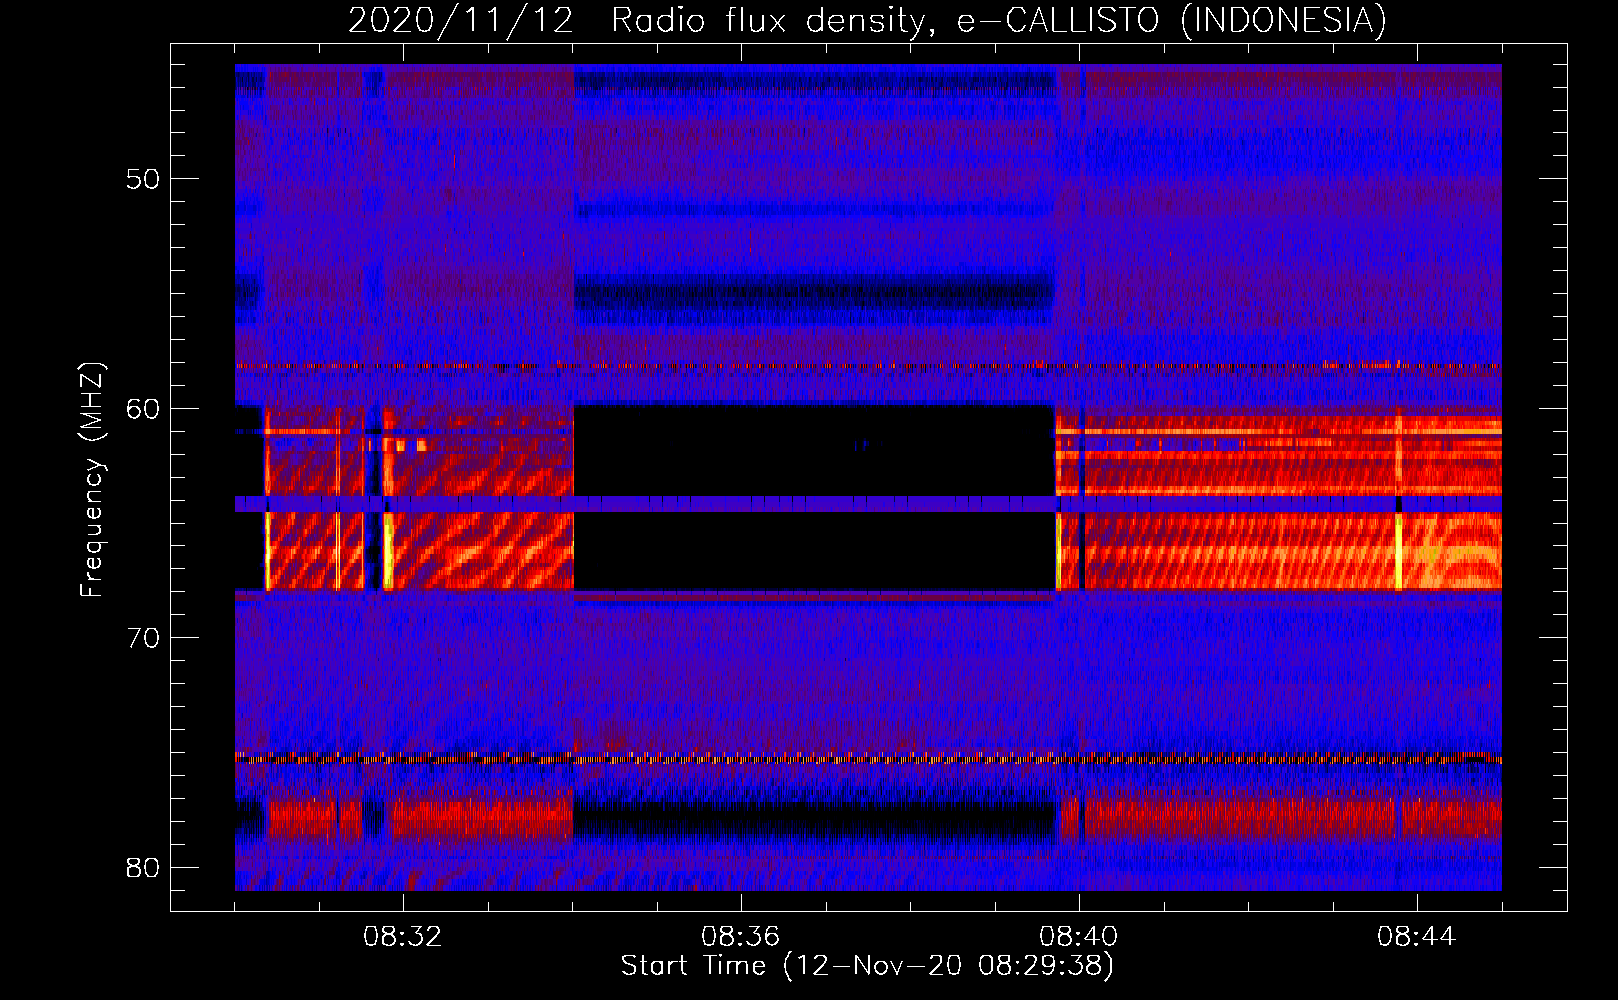
Task: Click the 60 frequency tick label
Action: (143, 408)
